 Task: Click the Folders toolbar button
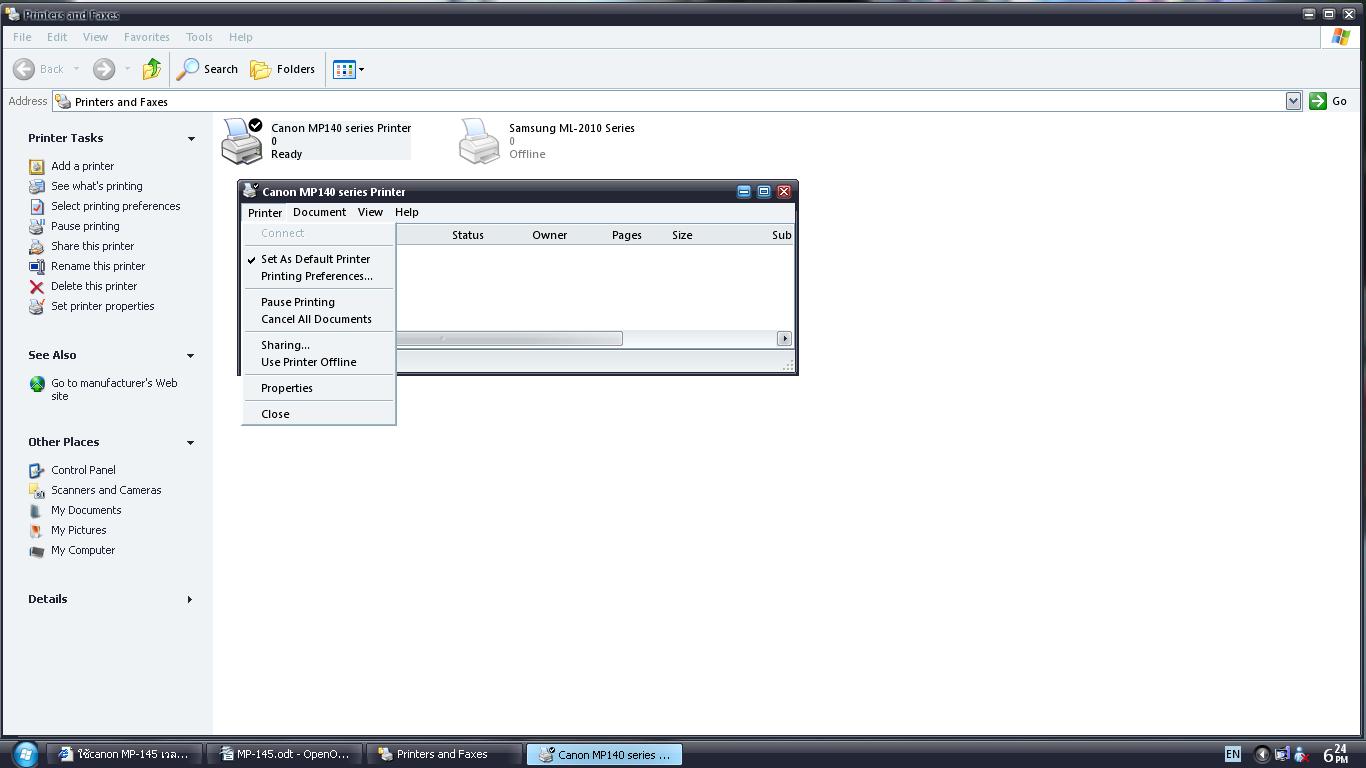[x=283, y=69]
